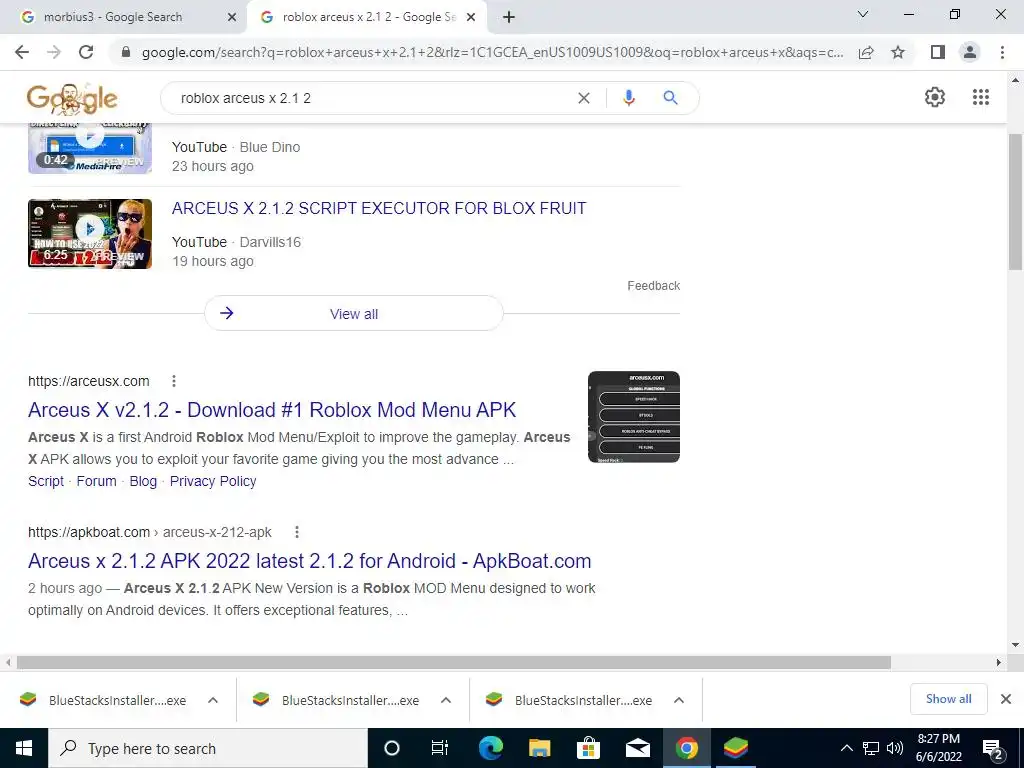Click the browser forward arrow
Image resolution: width=1024 pixels, height=768 pixels.
click(x=54, y=52)
